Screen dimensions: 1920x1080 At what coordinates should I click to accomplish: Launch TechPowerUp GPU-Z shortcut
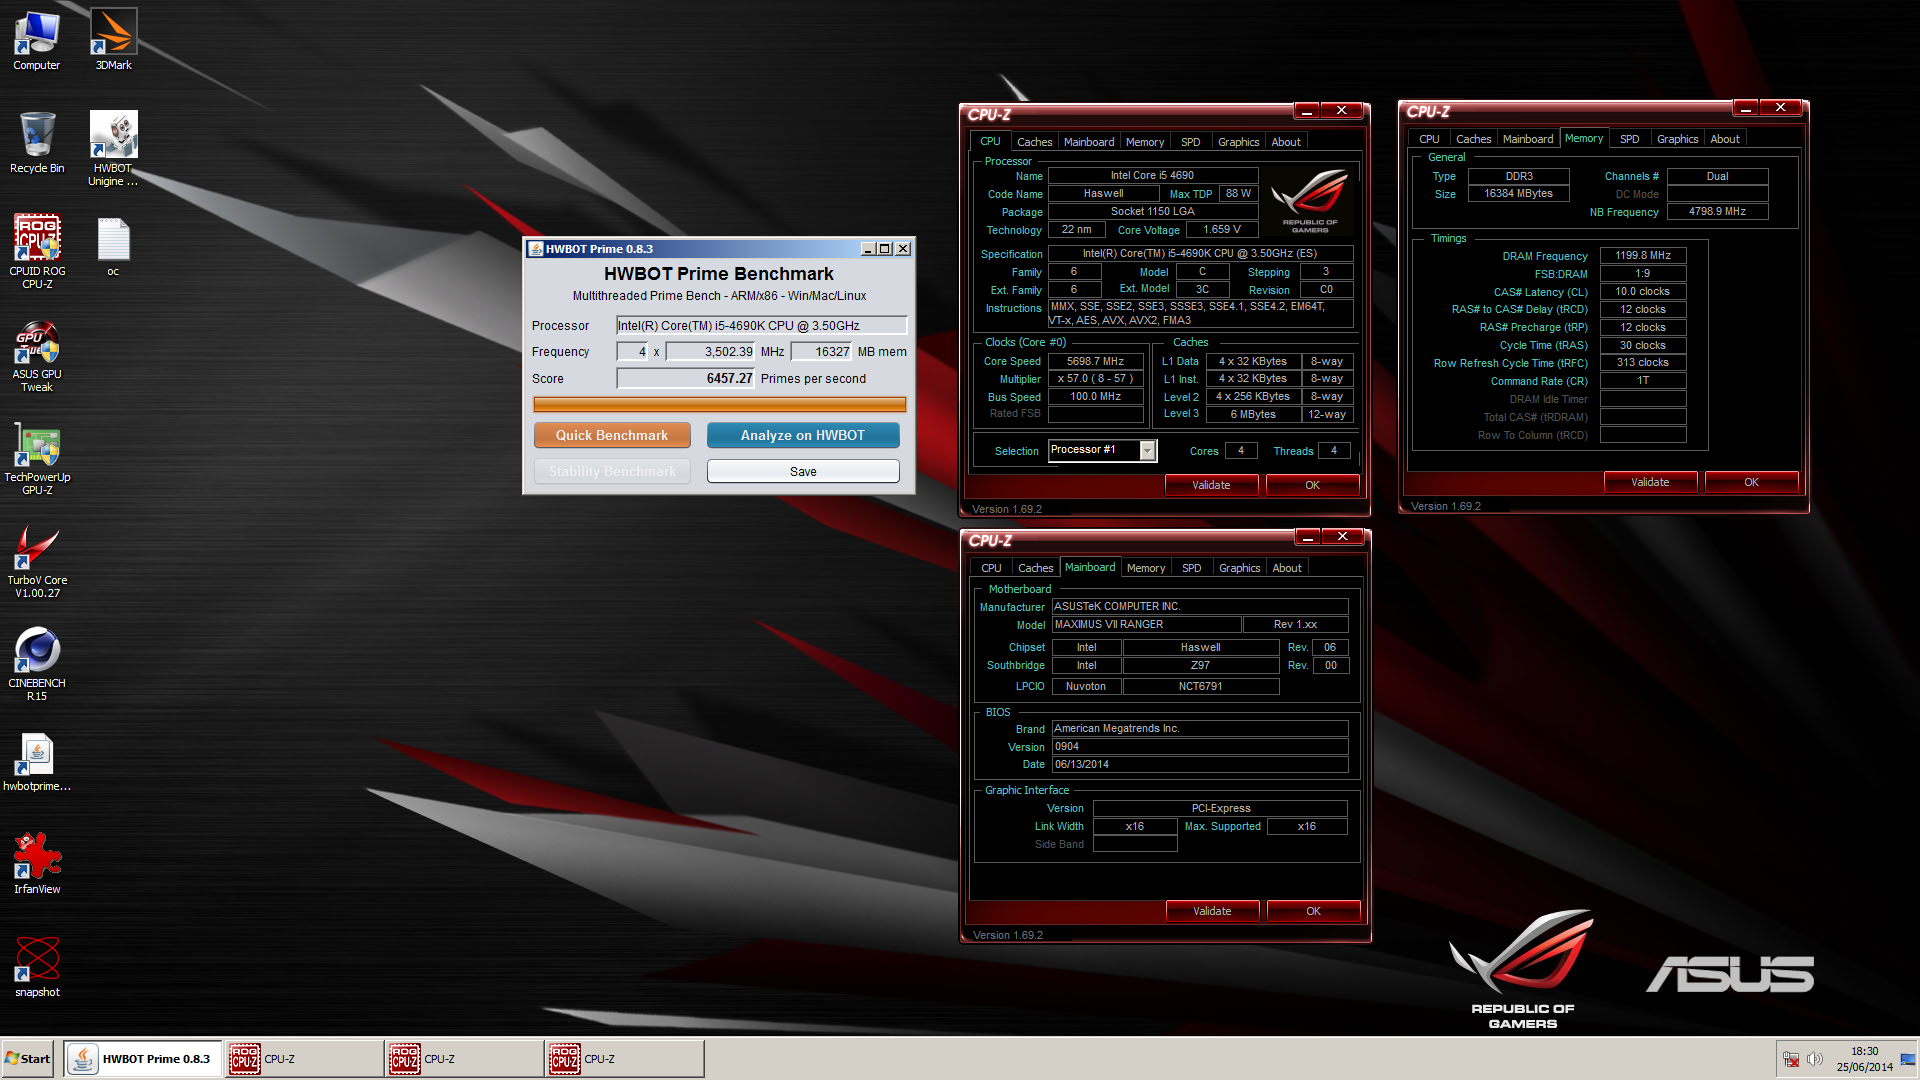pos(37,459)
